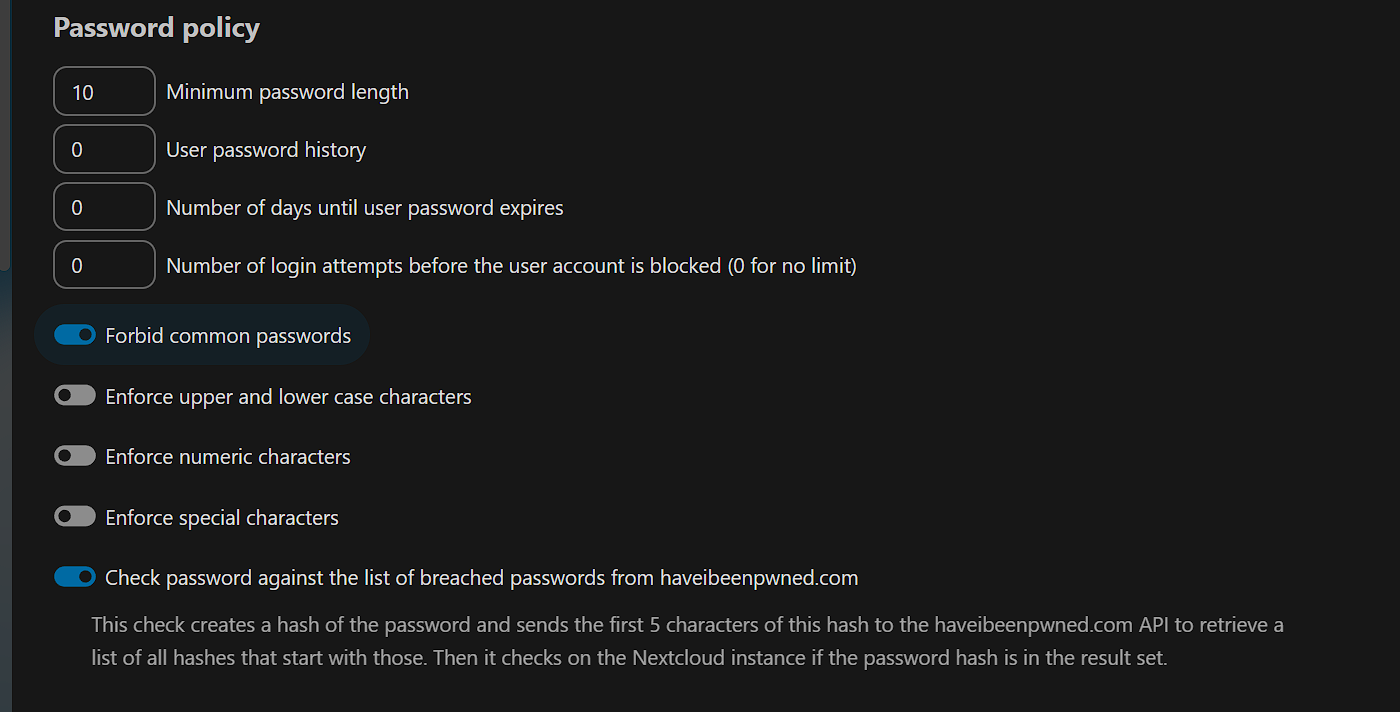This screenshot has width=1400, height=712.
Task: Enable the upper and lower case toggle switch
Action: click(x=75, y=397)
